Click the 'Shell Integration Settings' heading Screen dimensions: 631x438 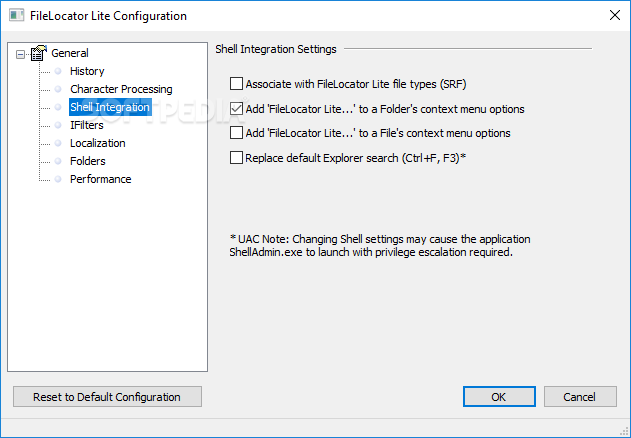click(276, 49)
